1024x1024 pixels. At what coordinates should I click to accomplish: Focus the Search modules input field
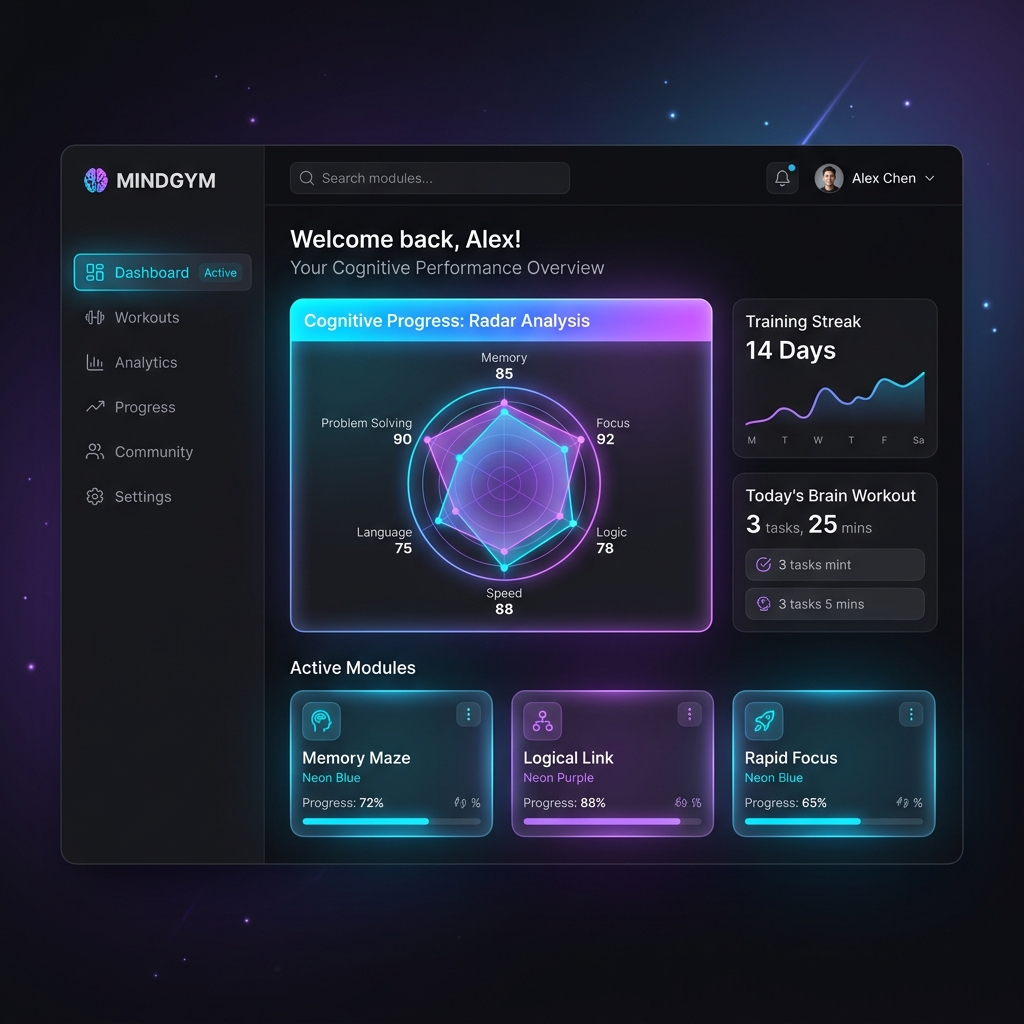[x=430, y=178]
